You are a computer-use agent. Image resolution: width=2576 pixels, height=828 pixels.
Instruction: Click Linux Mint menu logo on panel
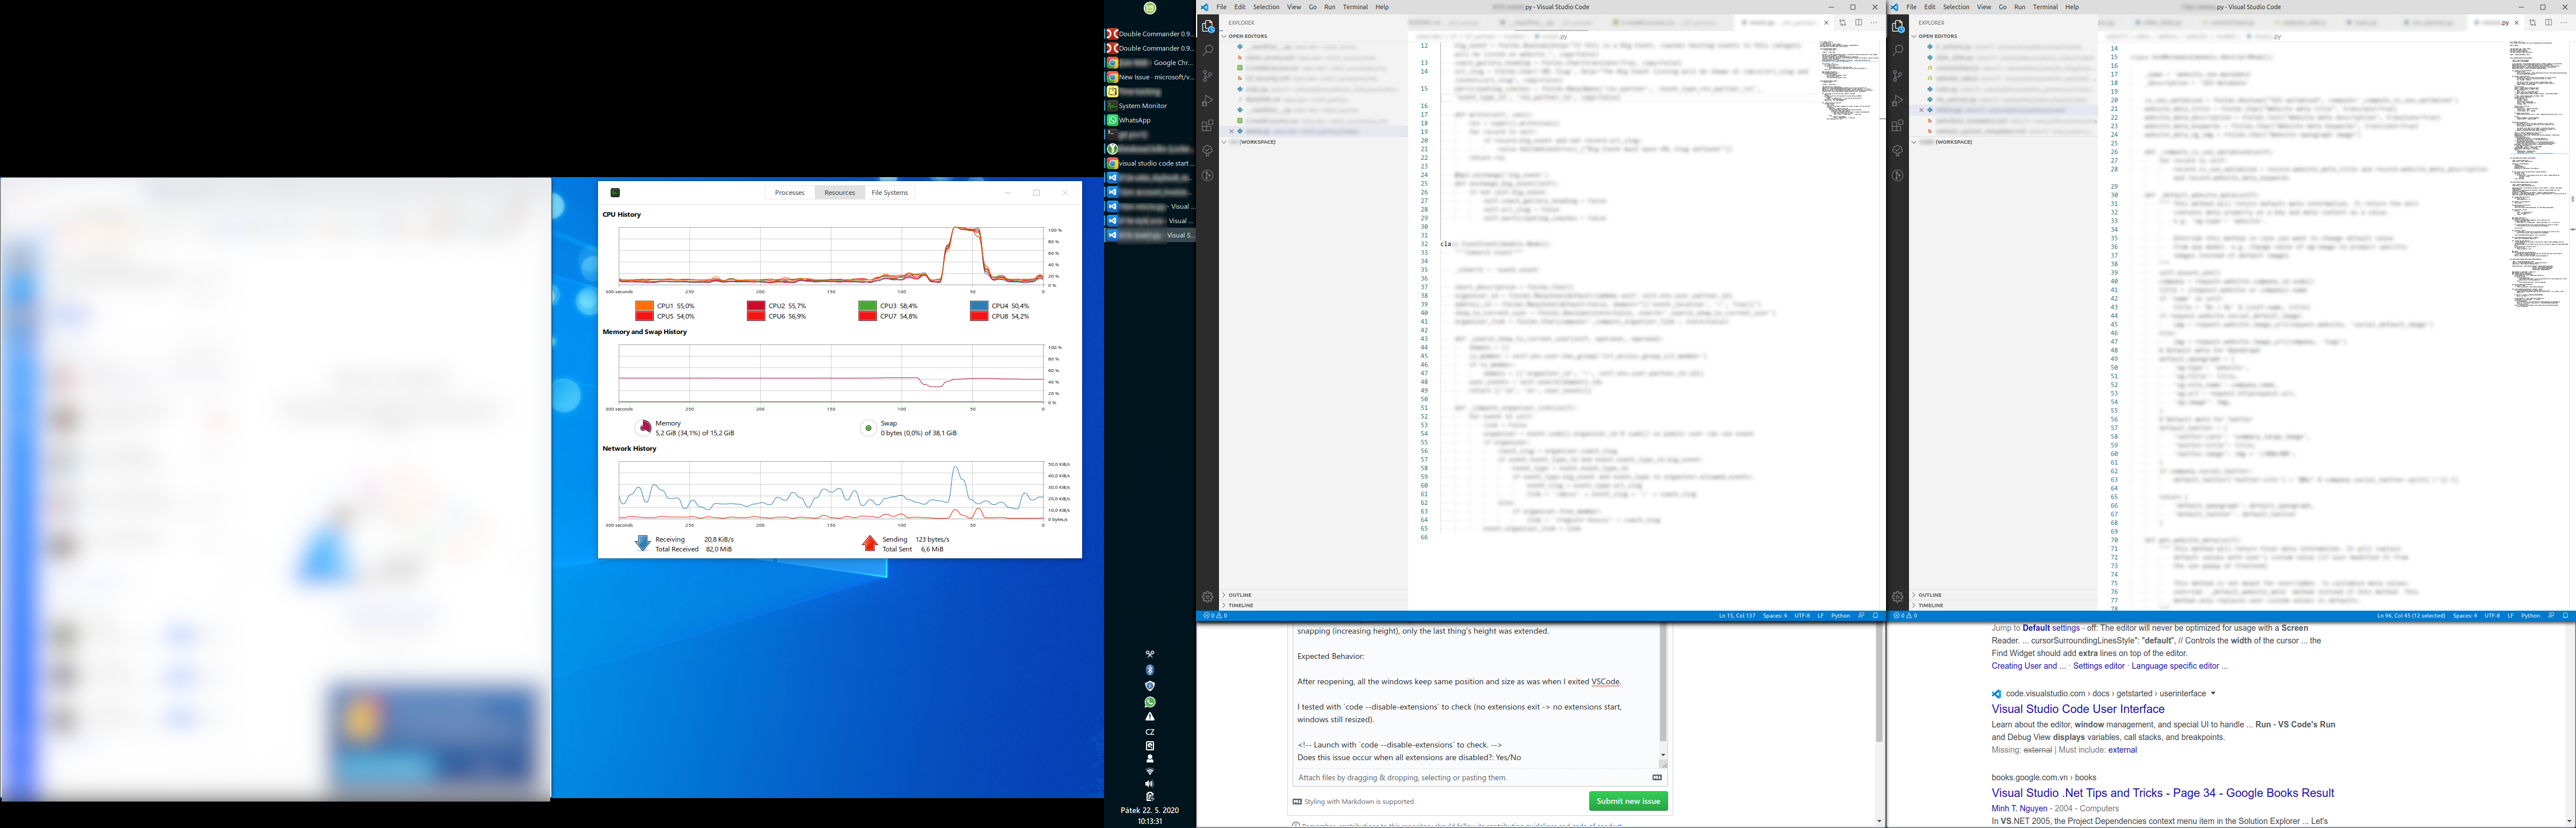pyautogui.click(x=1150, y=8)
